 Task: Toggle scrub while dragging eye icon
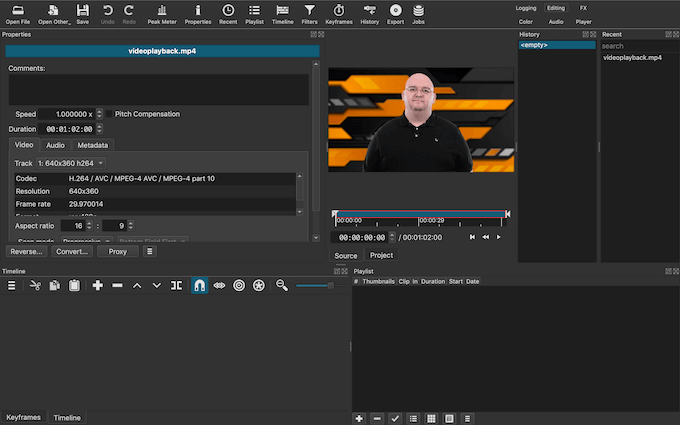click(219, 285)
